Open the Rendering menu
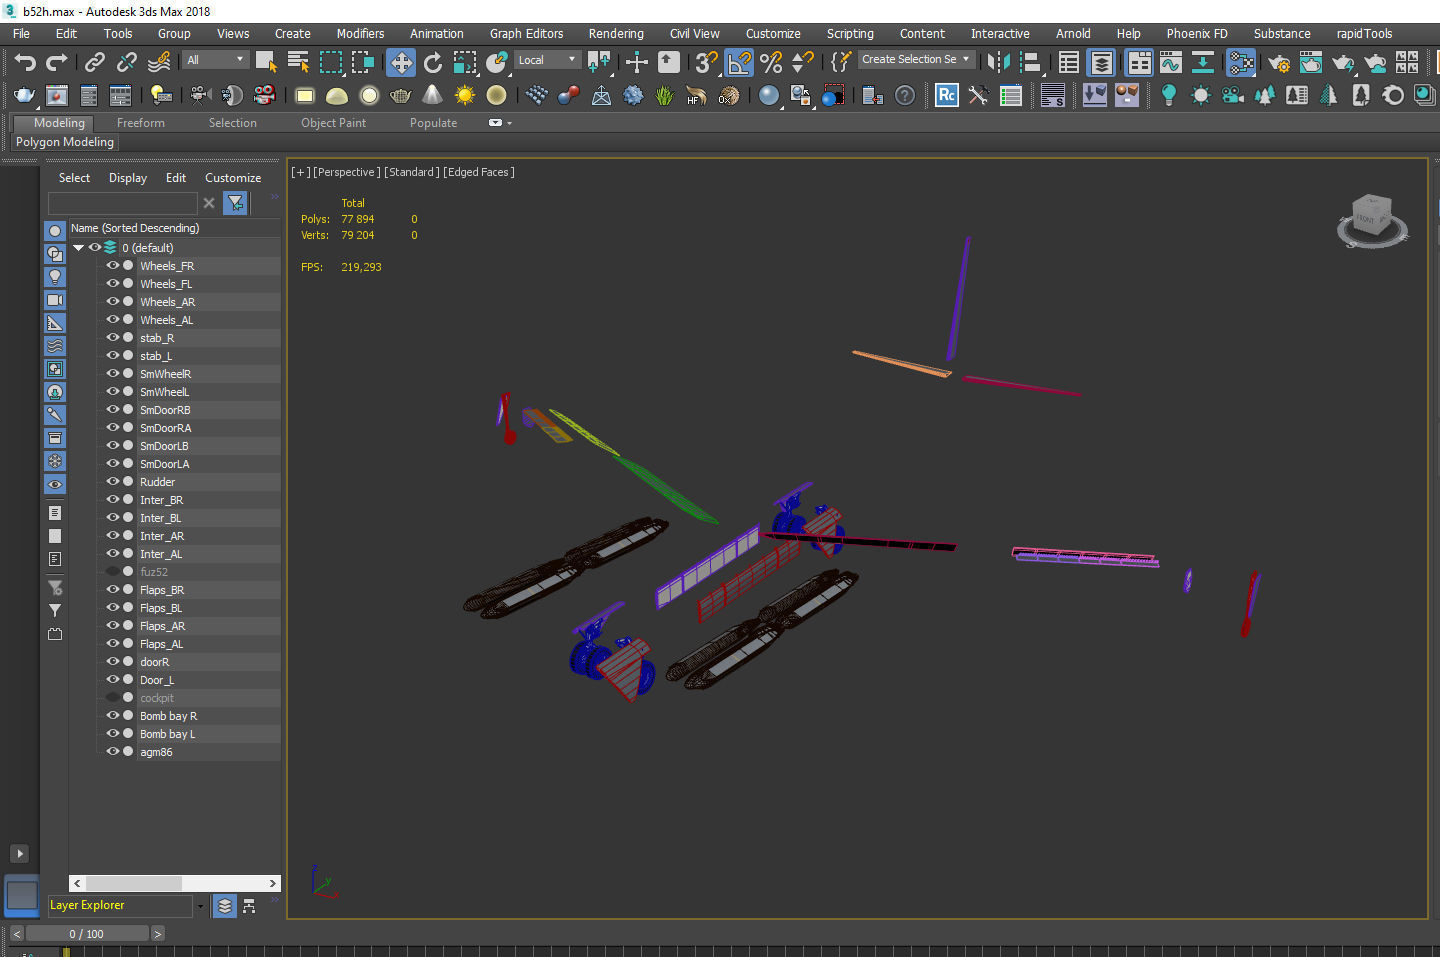 tap(616, 34)
